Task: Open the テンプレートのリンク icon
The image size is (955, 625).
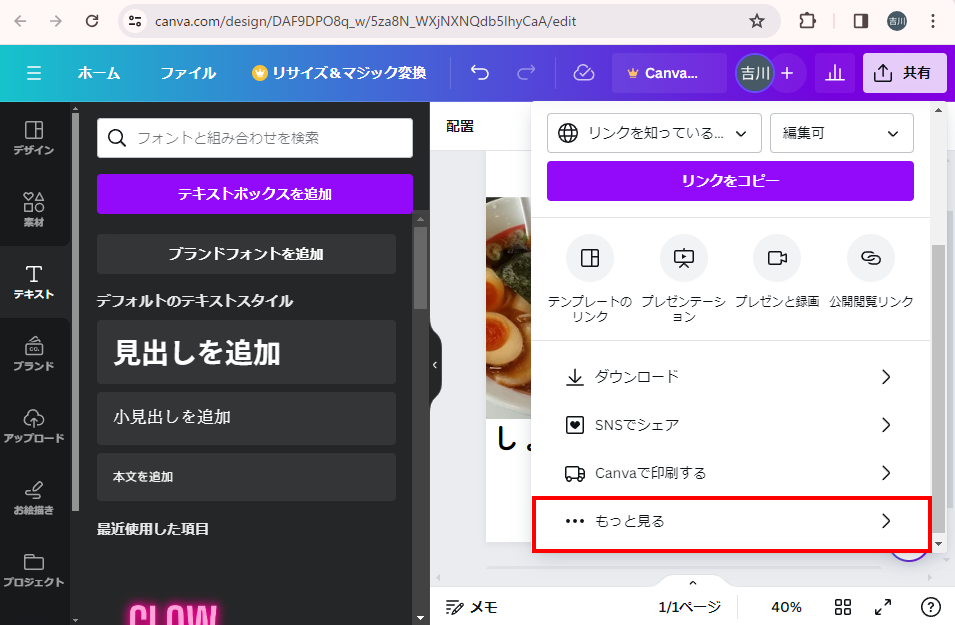Action: 590,258
